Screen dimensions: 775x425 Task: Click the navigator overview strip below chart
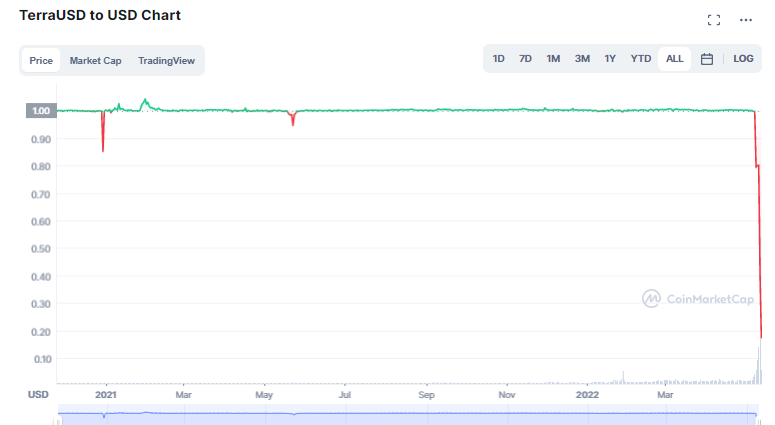[408, 415]
